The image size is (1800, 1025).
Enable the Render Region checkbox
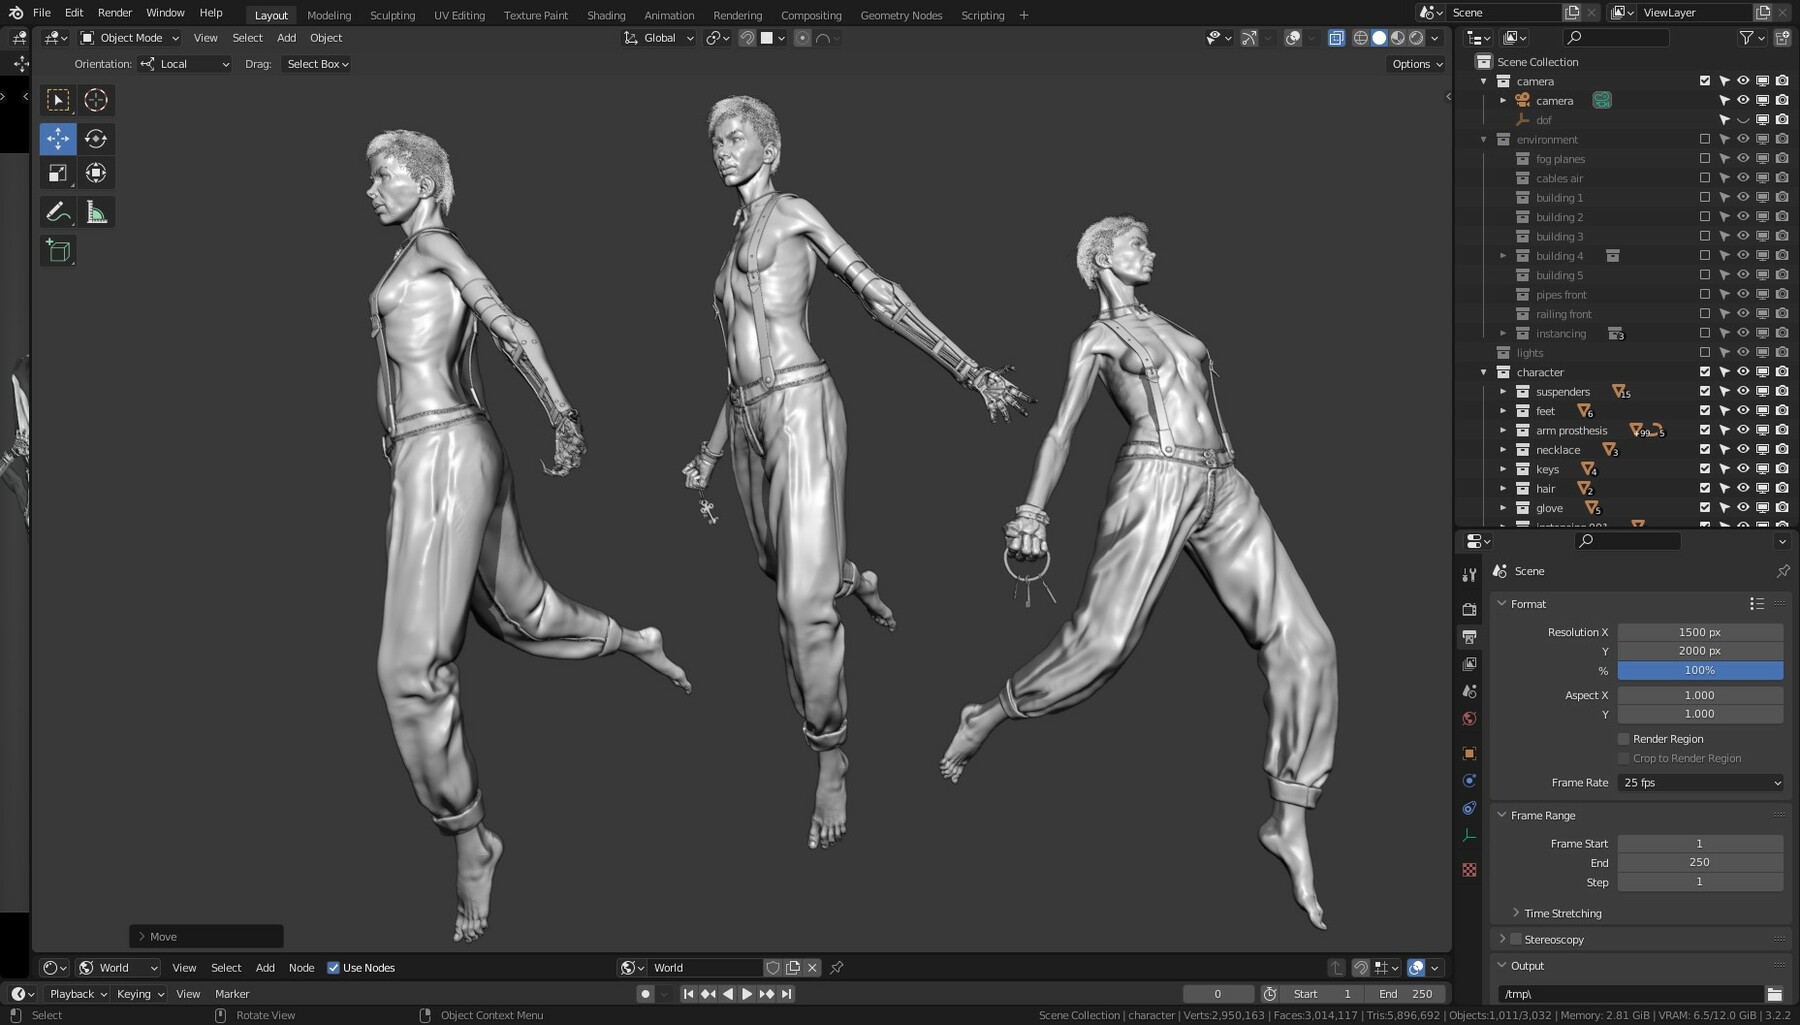point(1625,738)
